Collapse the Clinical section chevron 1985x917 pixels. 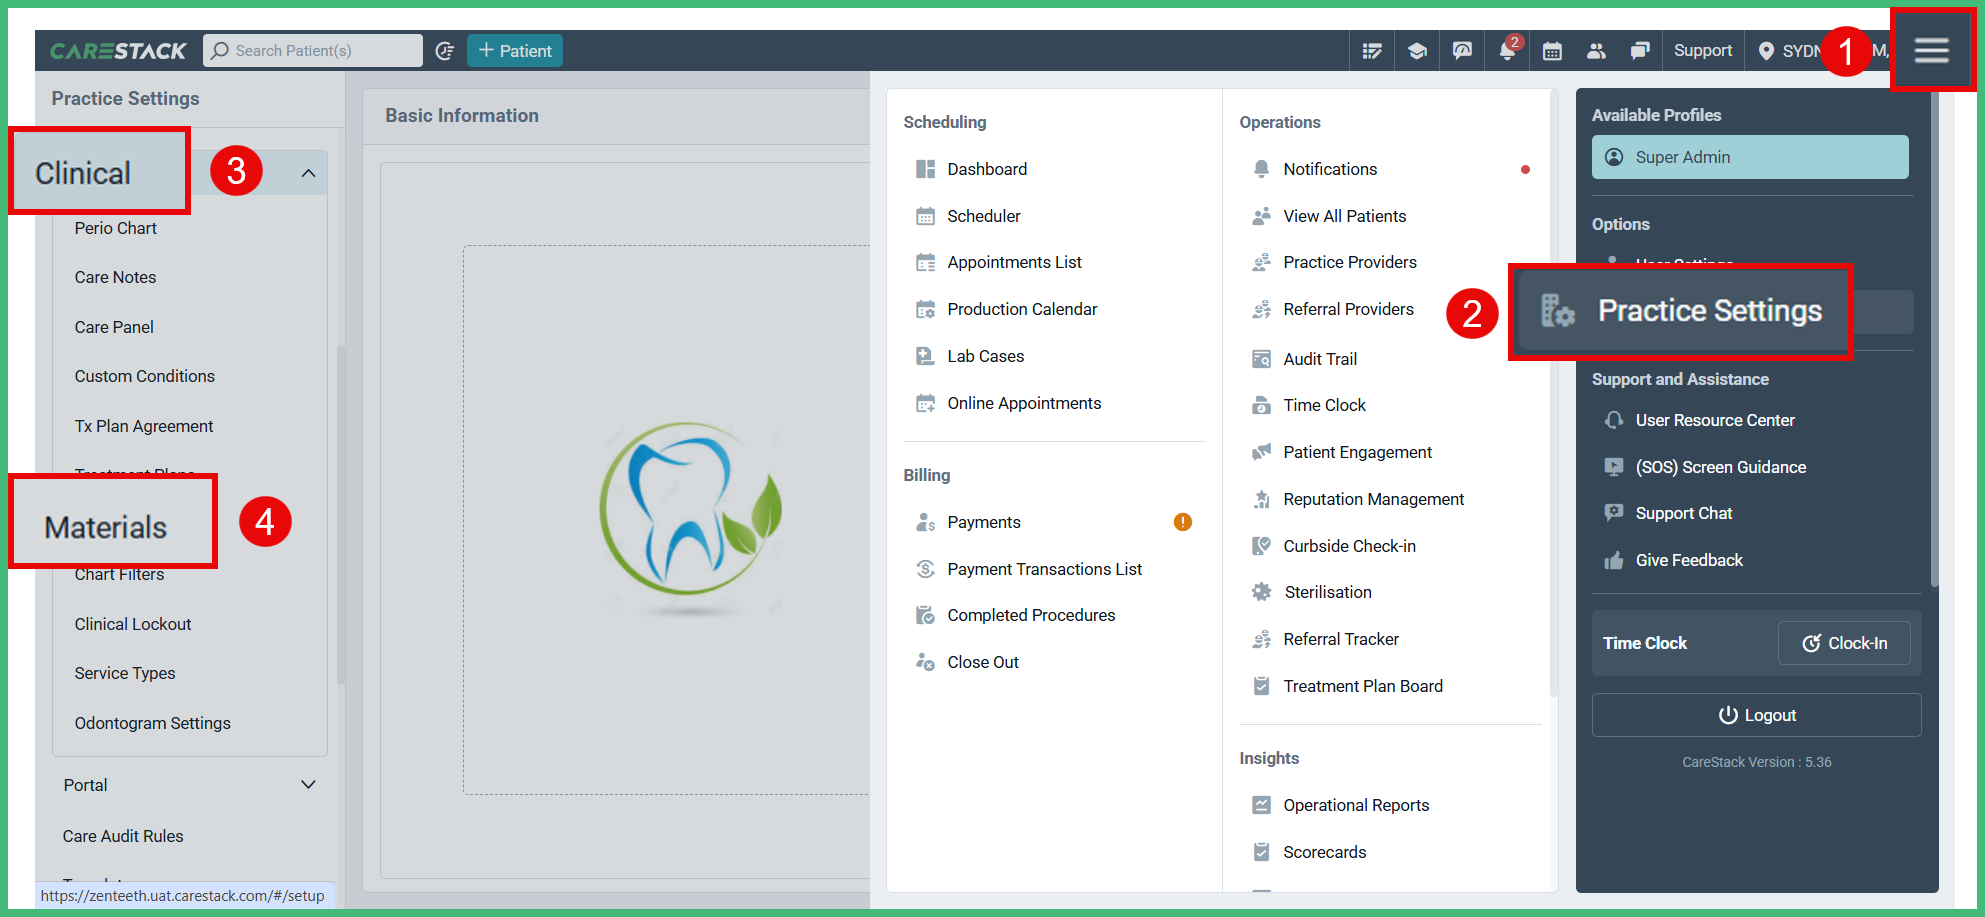310,172
